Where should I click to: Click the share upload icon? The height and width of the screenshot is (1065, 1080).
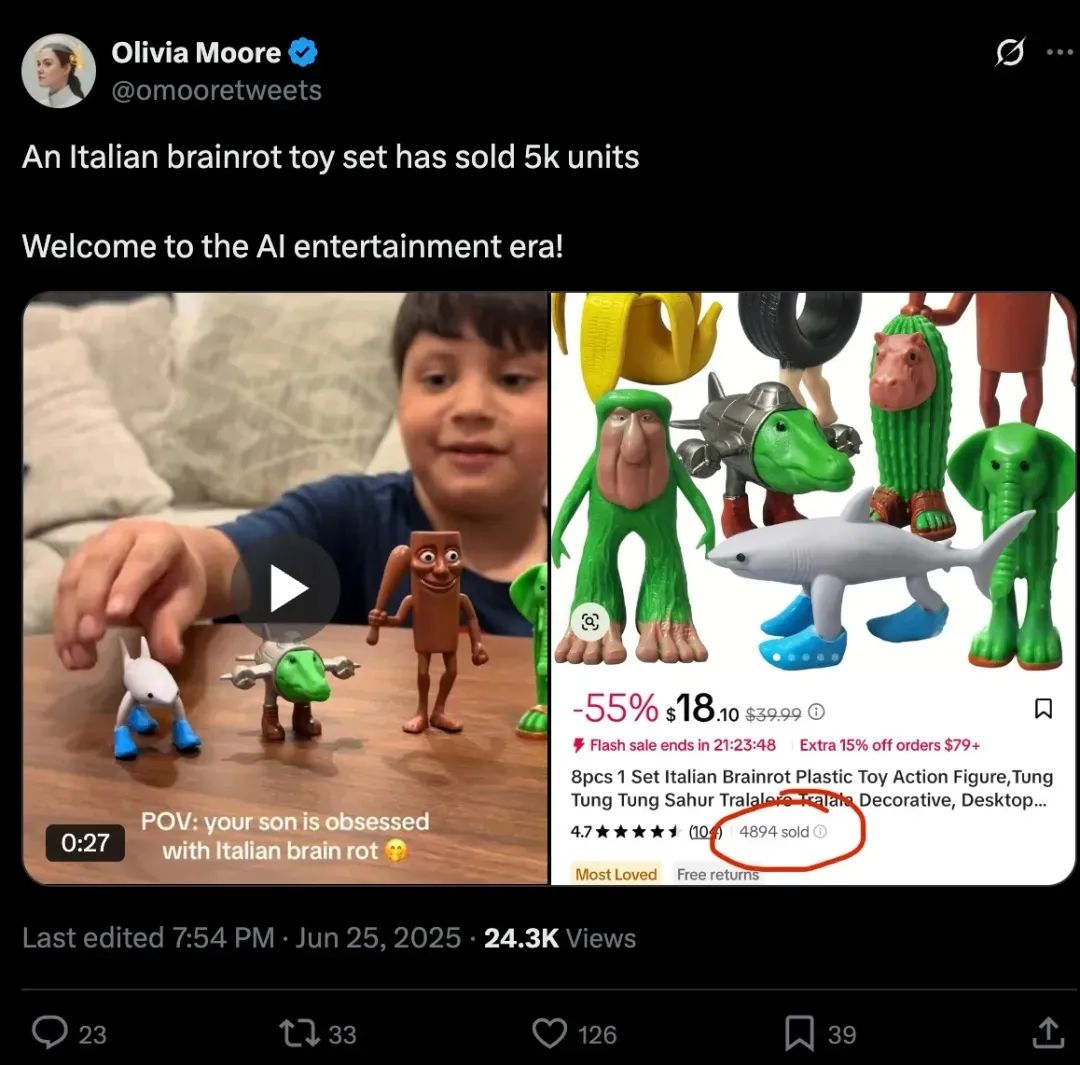pos(1047,1032)
